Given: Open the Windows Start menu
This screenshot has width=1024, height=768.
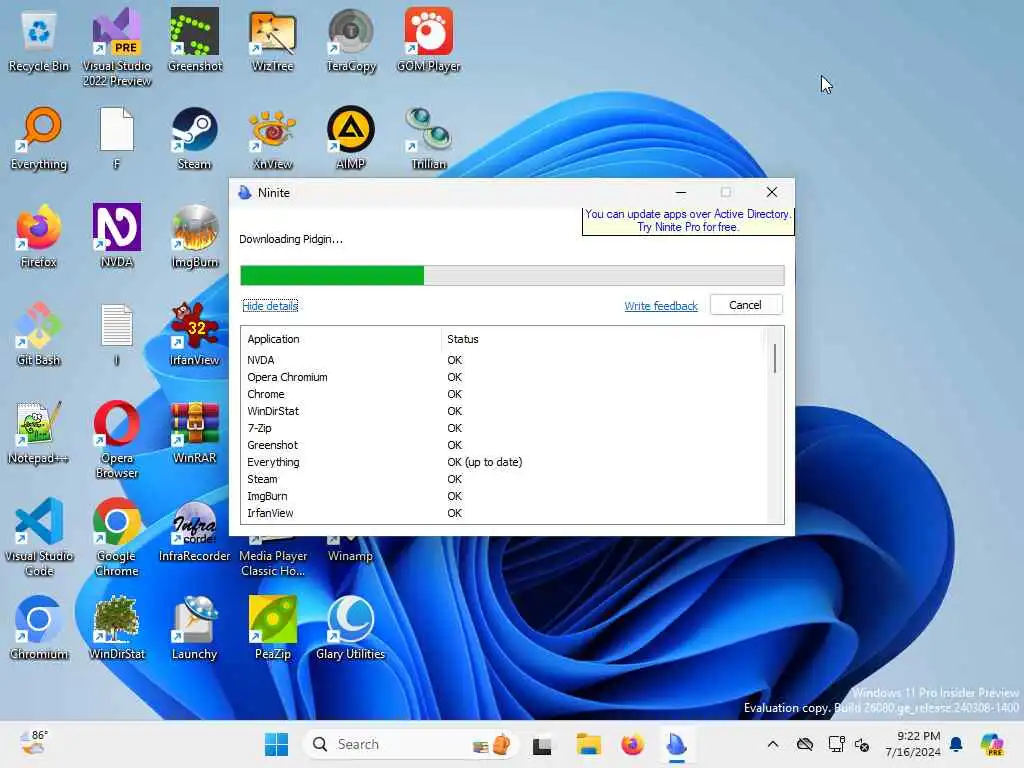Looking at the screenshot, I should click(276, 744).
